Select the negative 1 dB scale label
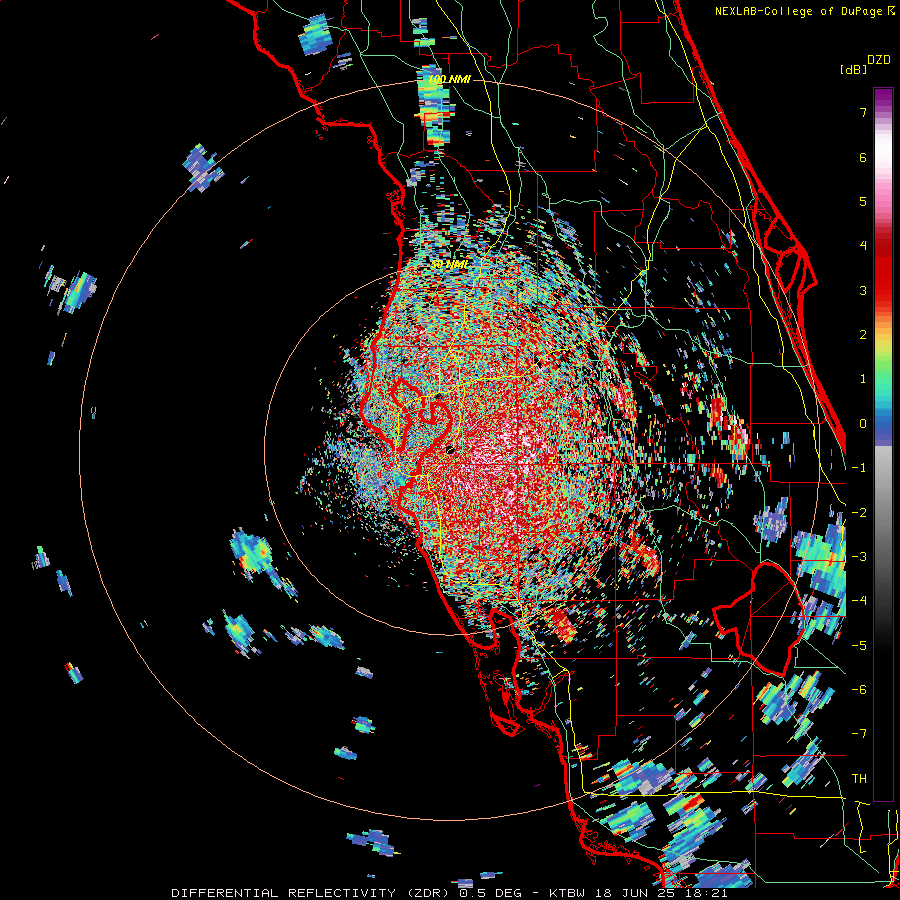Screen dimensions: 900x900 (x=859, y=468)
